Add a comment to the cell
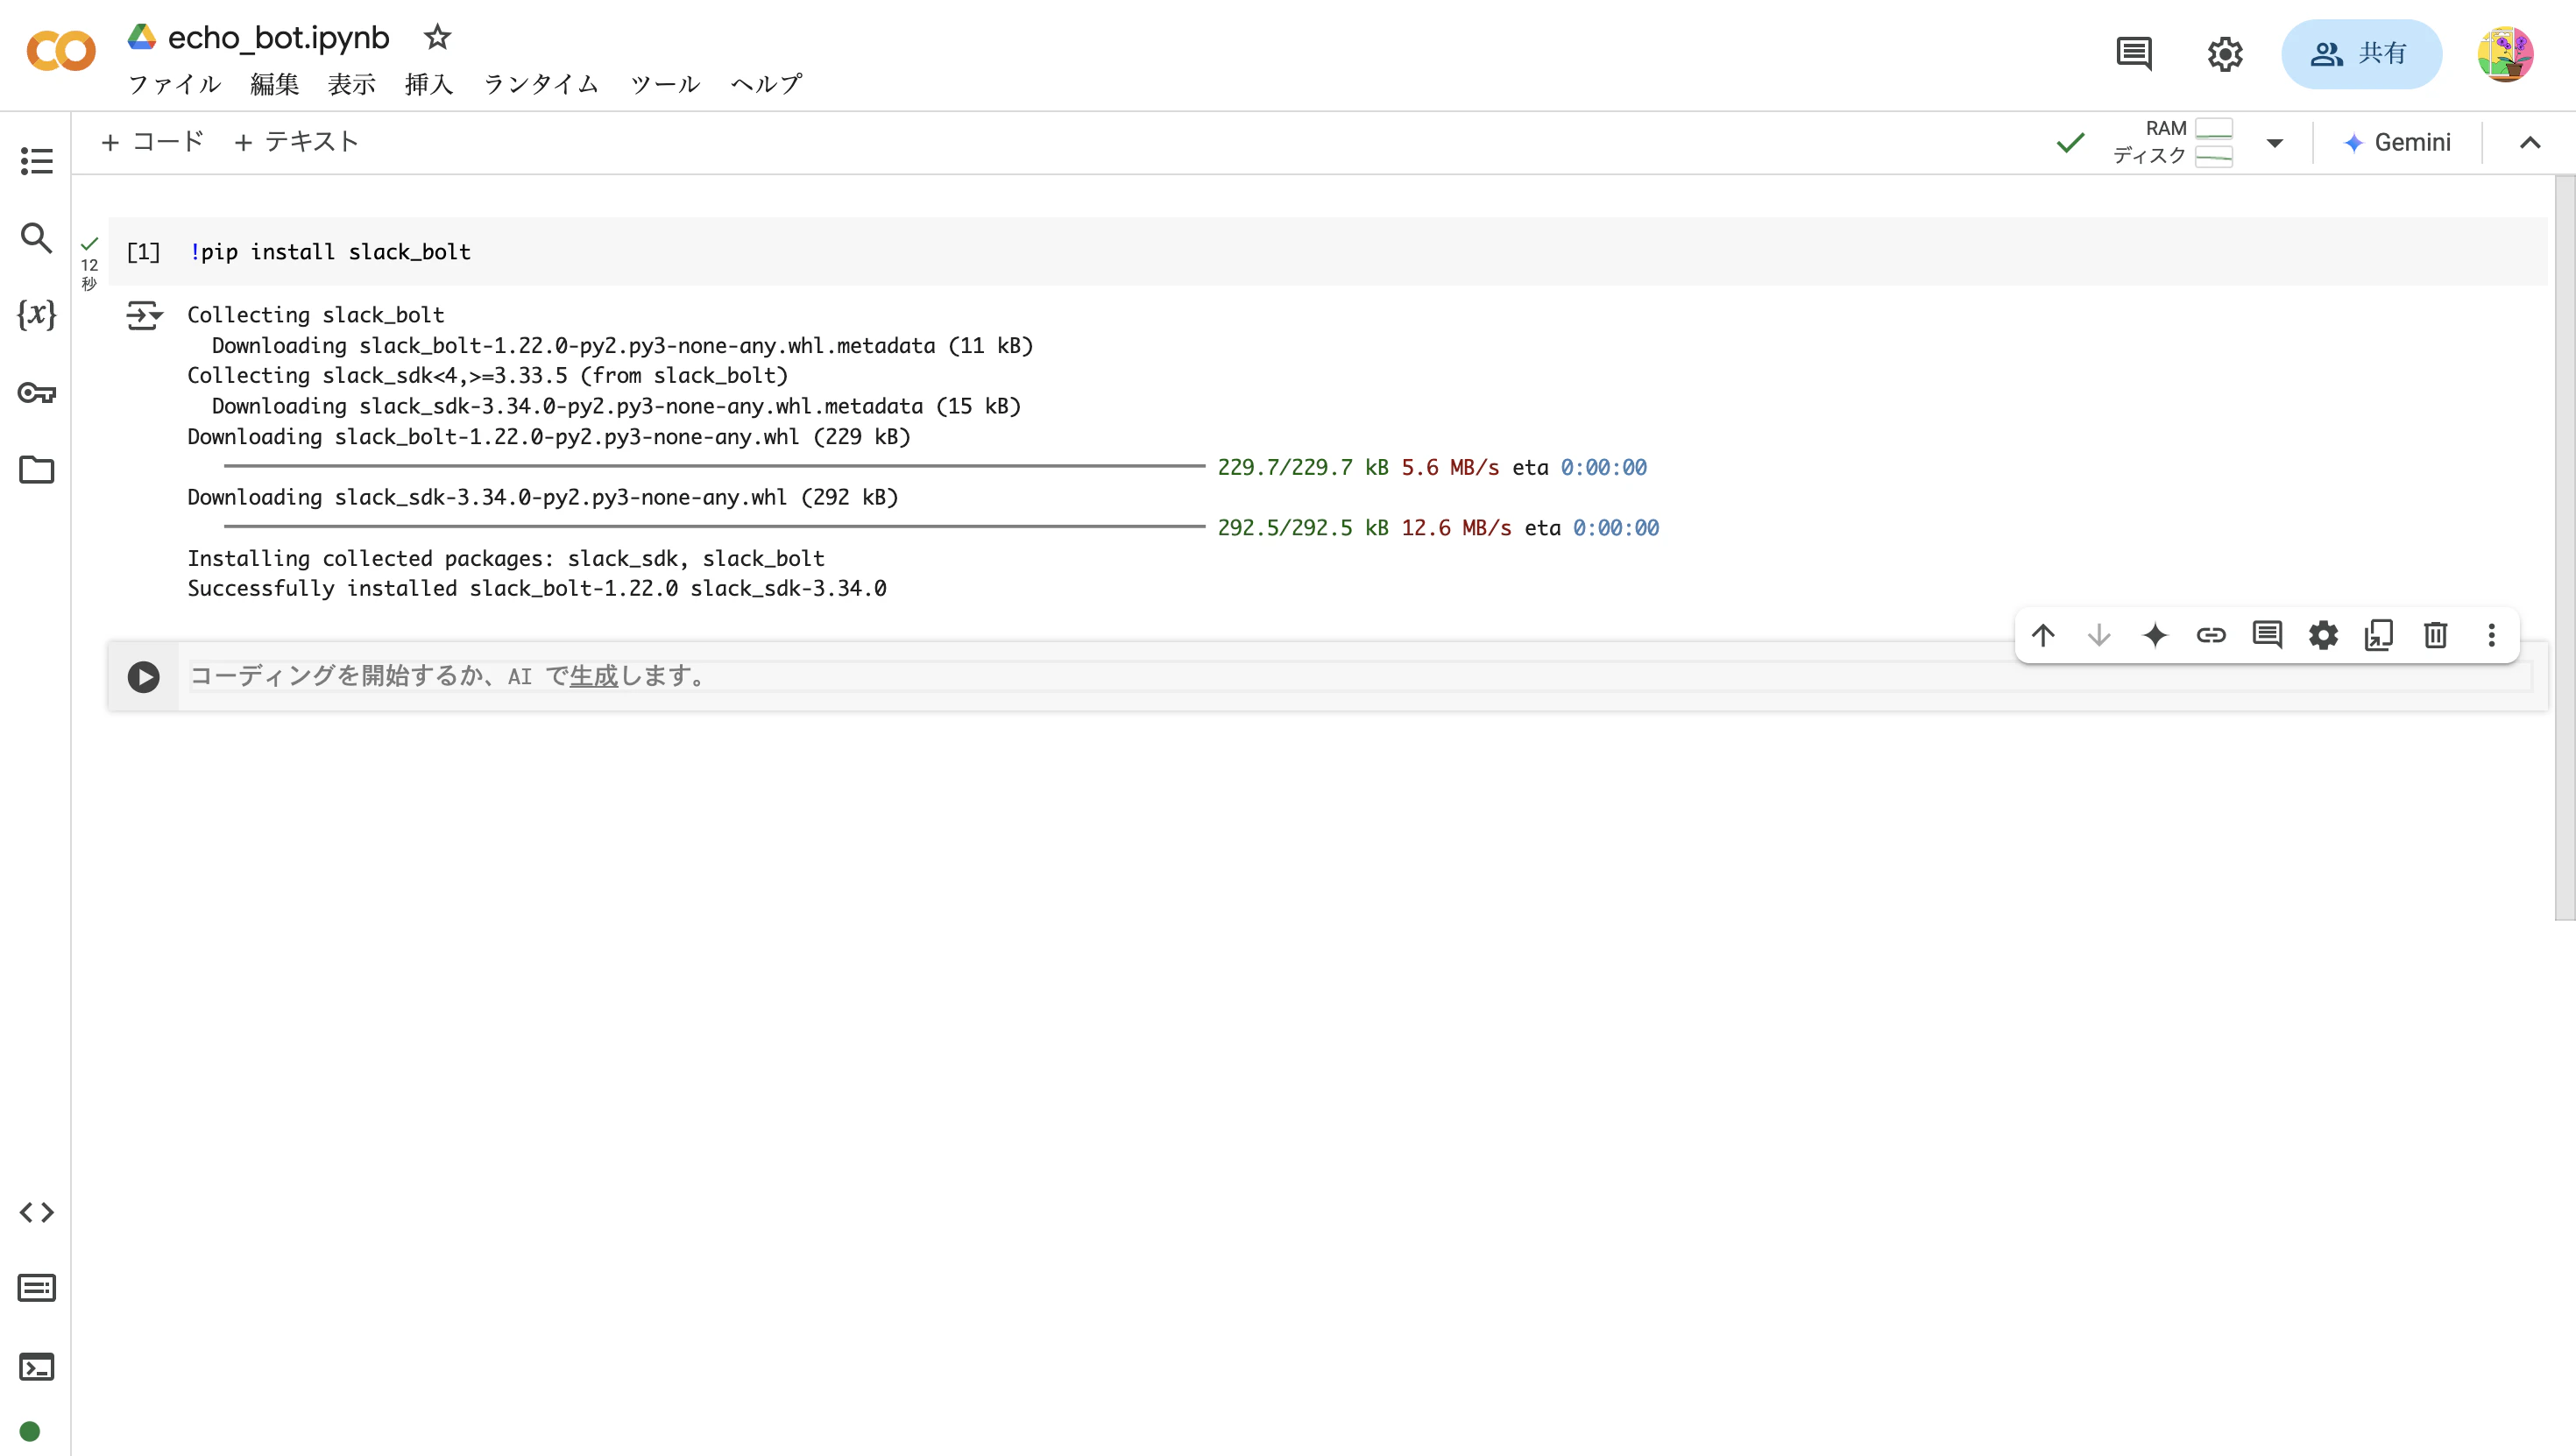 click(2267, 635)
